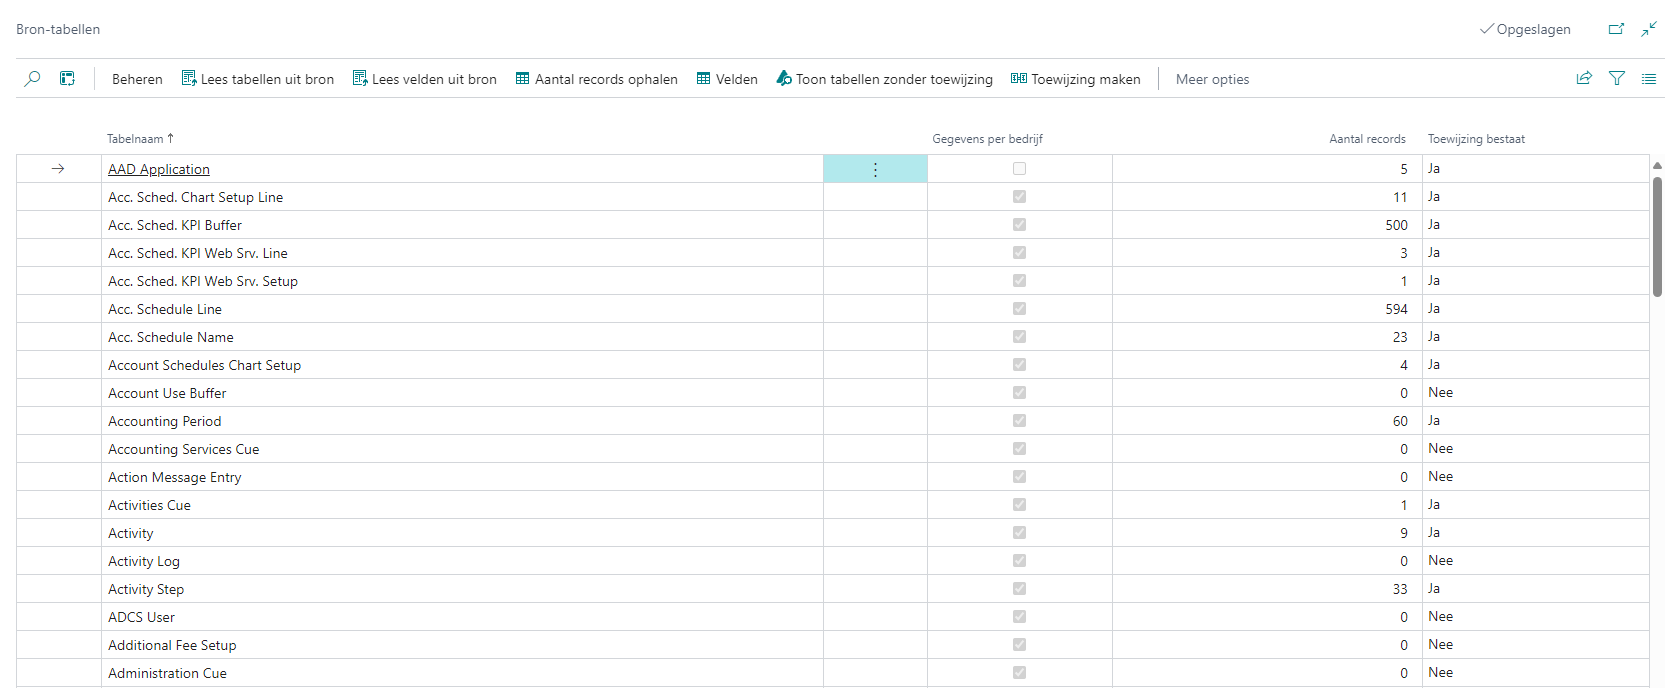
Task: Open the AAD Application link
Action: coord(159,170)
